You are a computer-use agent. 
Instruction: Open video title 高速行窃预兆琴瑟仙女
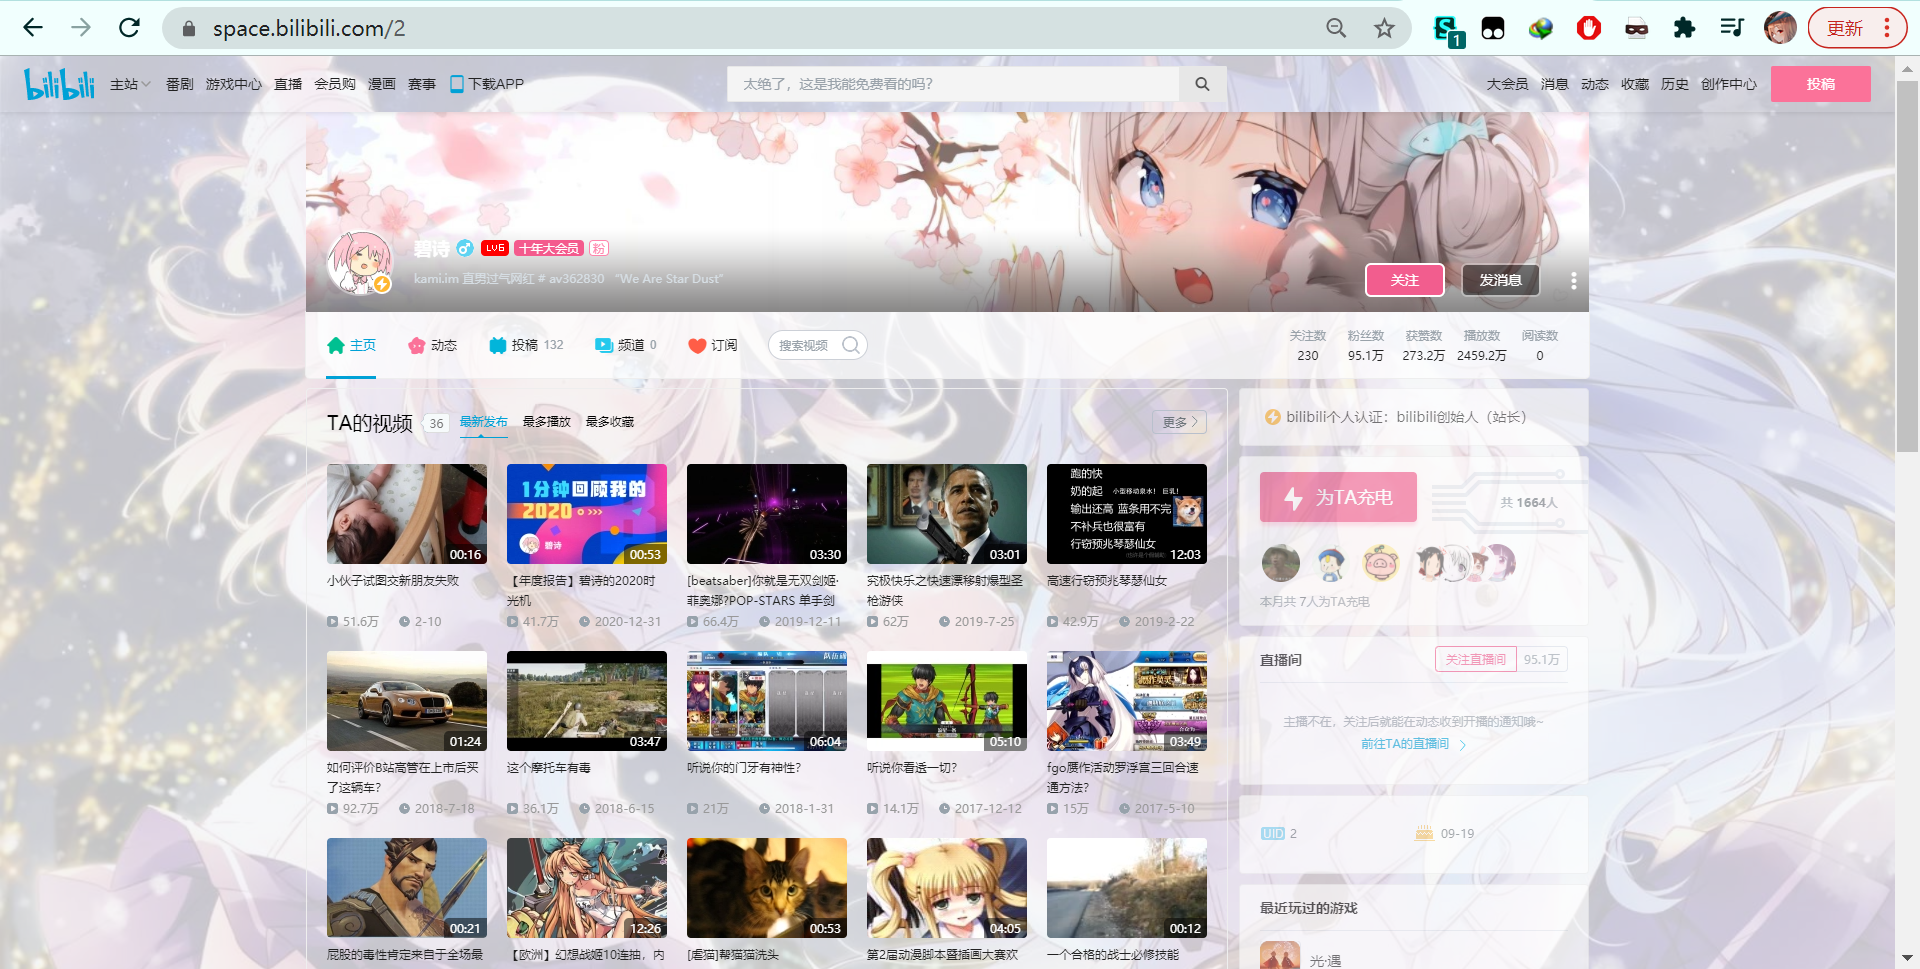point(1107,580)
